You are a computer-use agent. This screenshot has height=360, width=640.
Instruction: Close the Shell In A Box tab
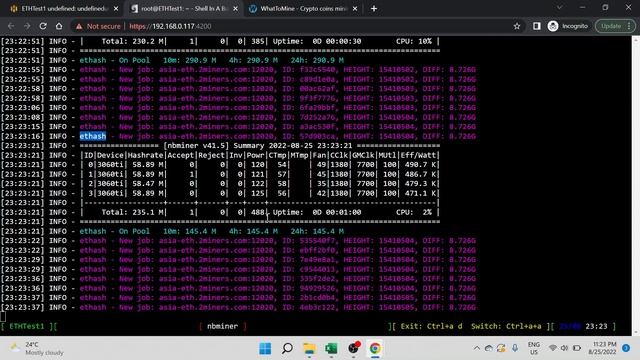(x=236, y=9)
